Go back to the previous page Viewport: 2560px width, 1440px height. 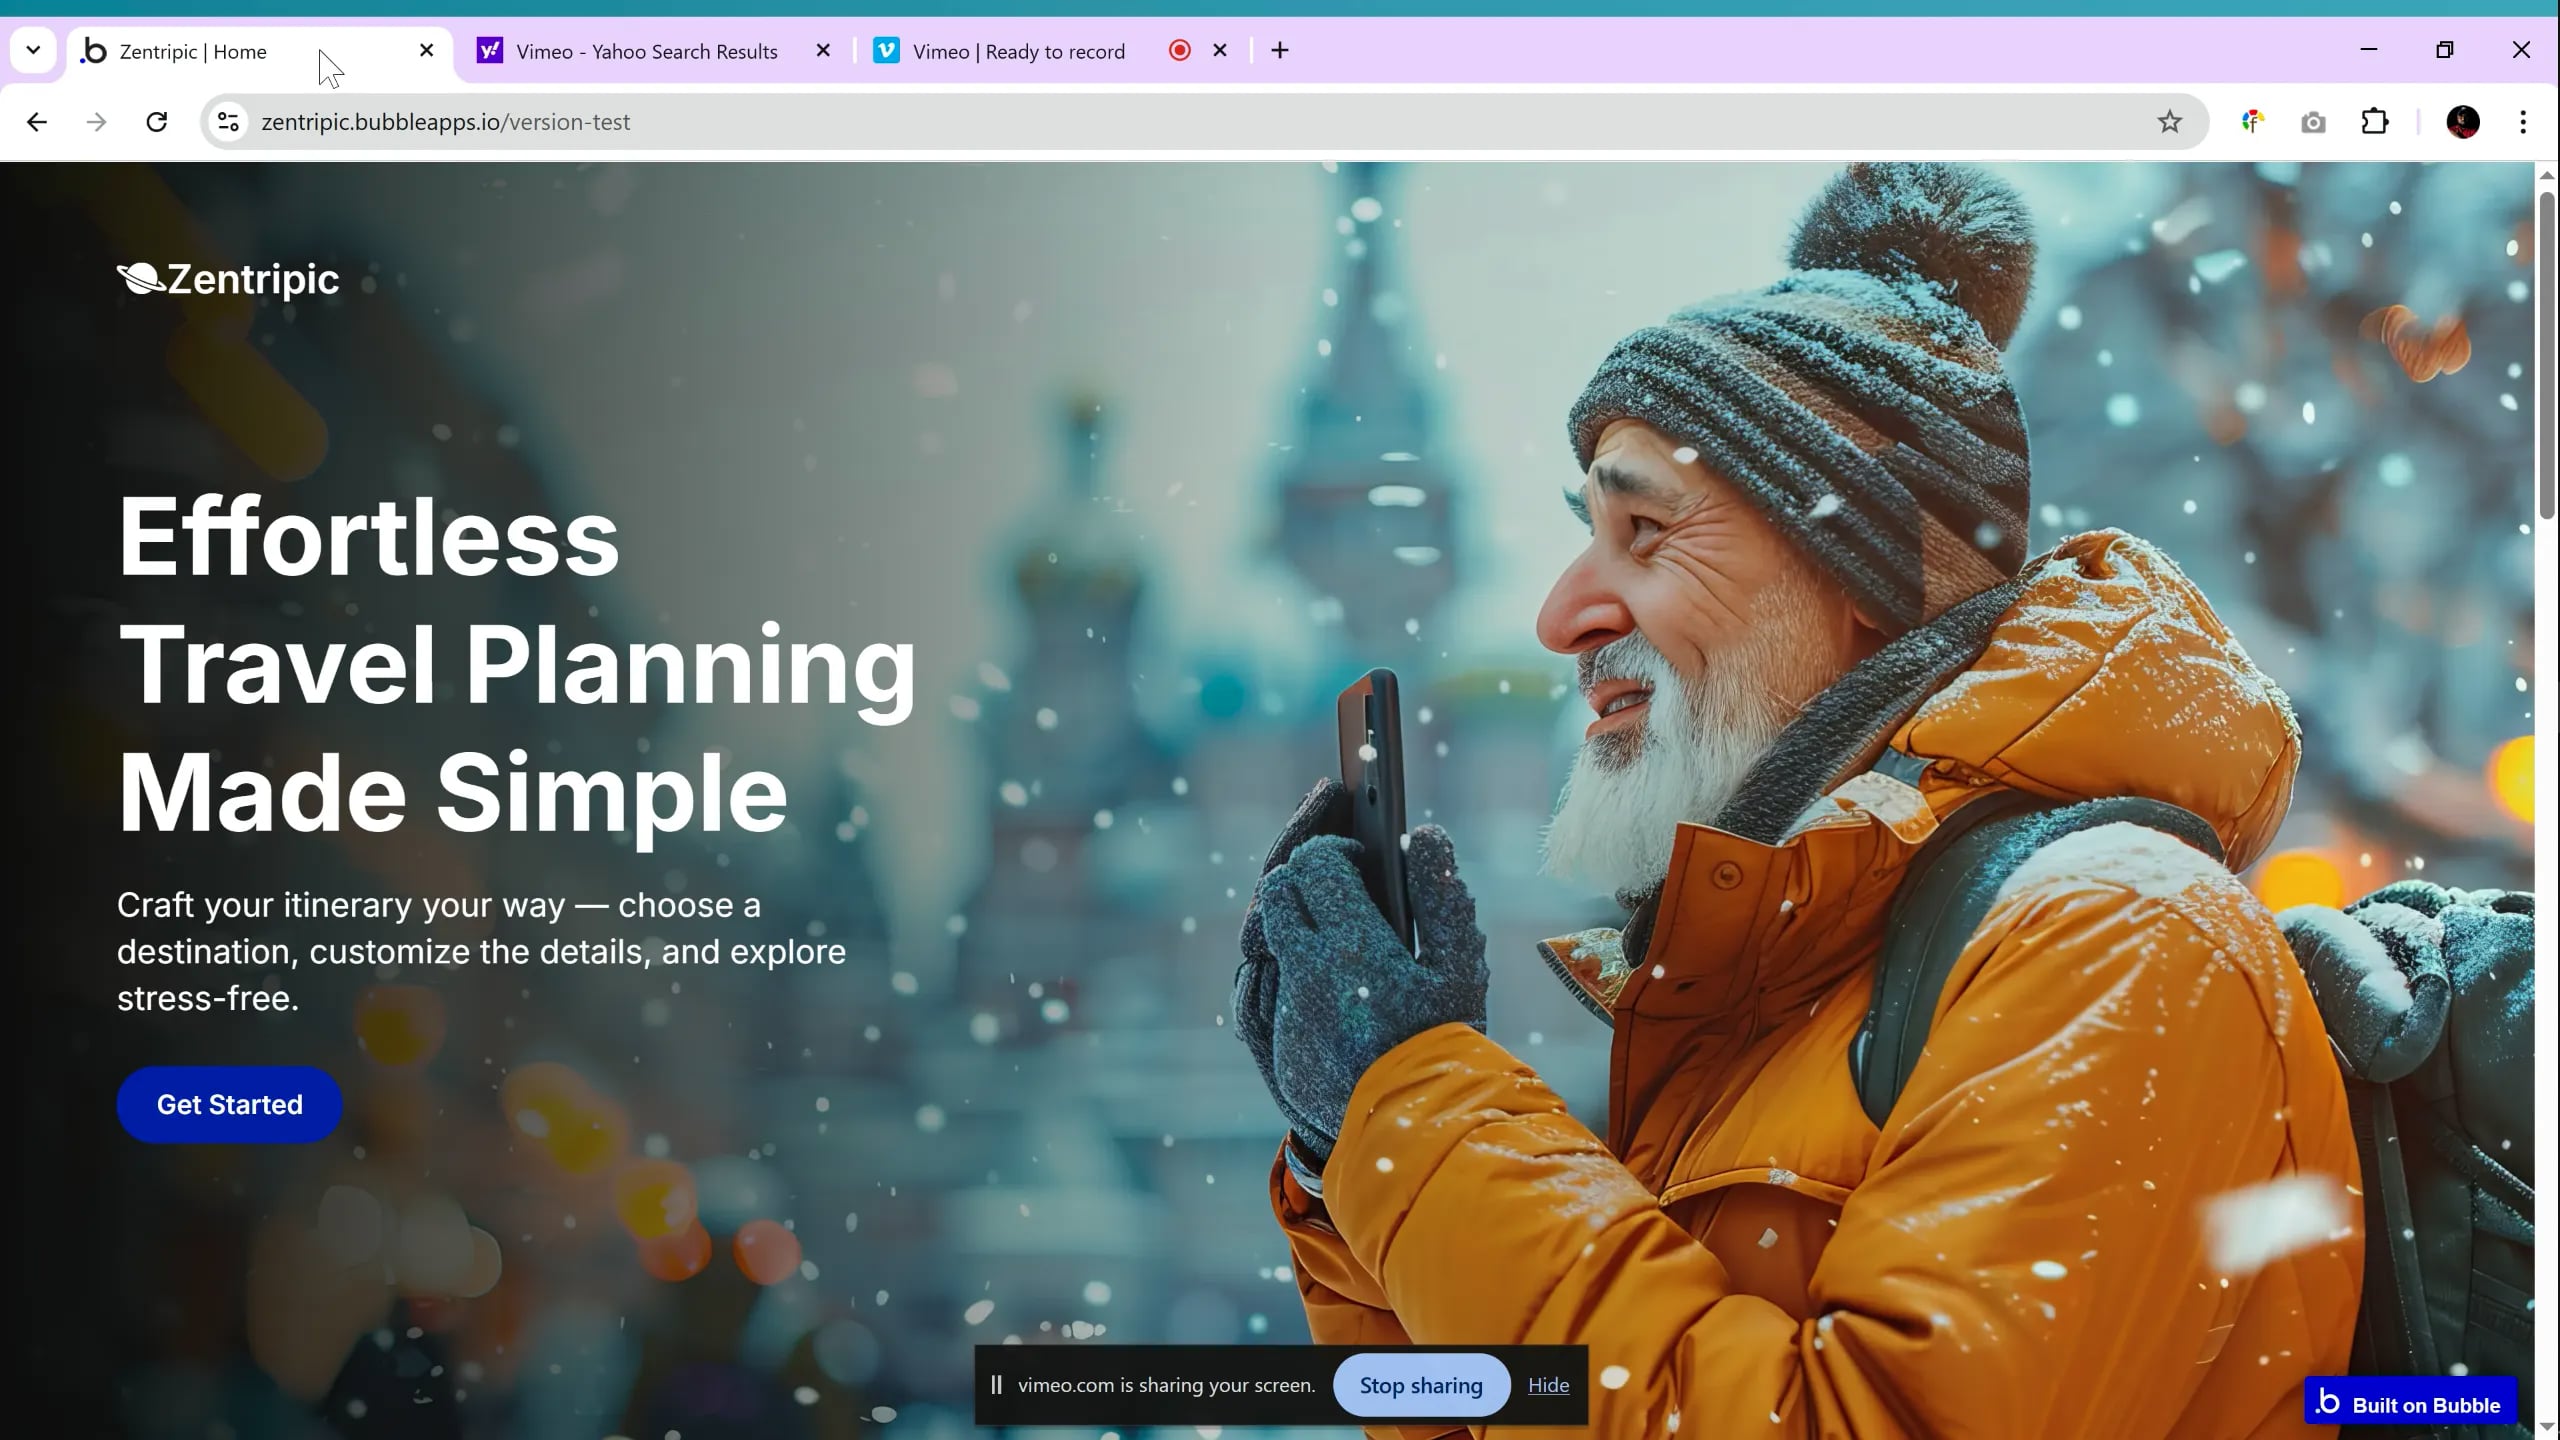tap(37, 122)
